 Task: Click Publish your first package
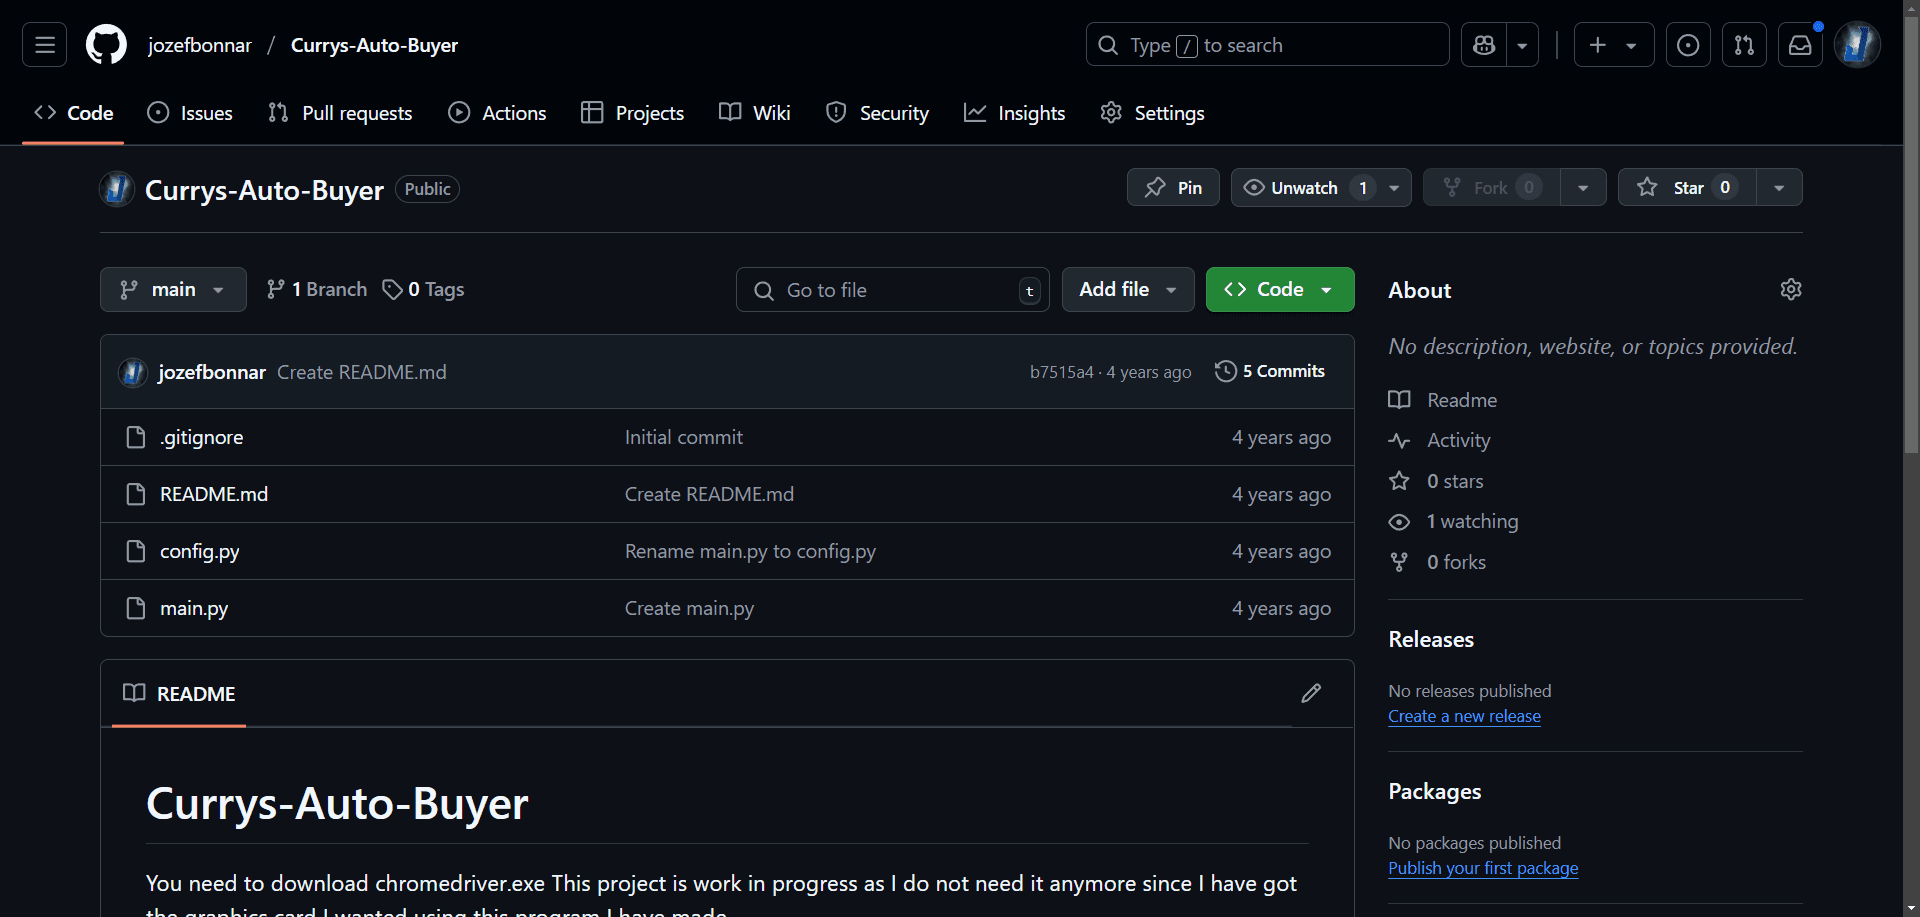pyautogui.click(x=1483, y=868)
